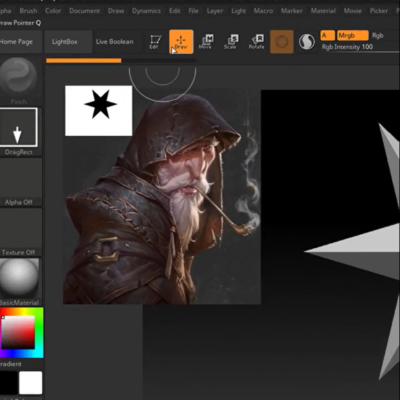The width and height of the screenshot is (400, 400).
Task: Select the Scale gizmo icon
Action: (231, 42)
